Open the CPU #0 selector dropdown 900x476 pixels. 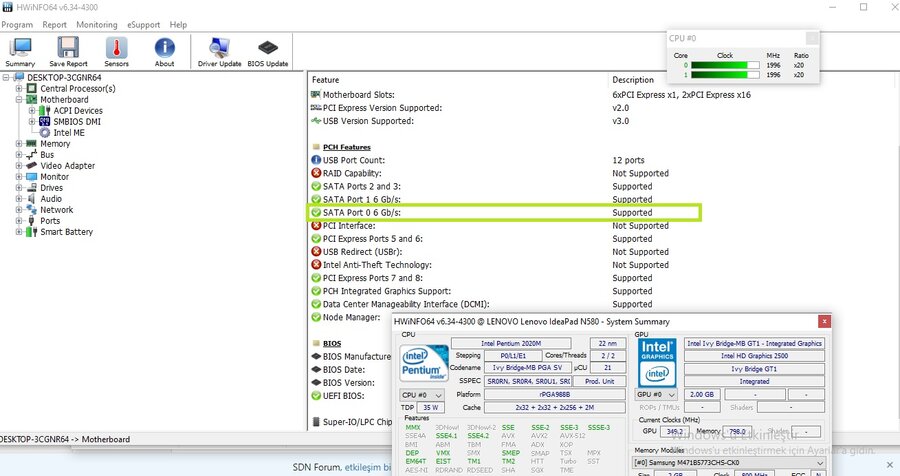coord(422,395)
